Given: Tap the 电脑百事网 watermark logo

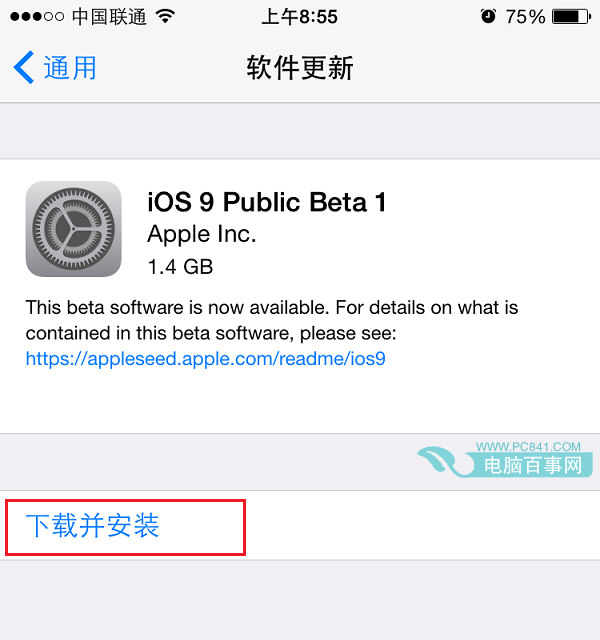Looking at the screenshot, I should tap(533, 465).
